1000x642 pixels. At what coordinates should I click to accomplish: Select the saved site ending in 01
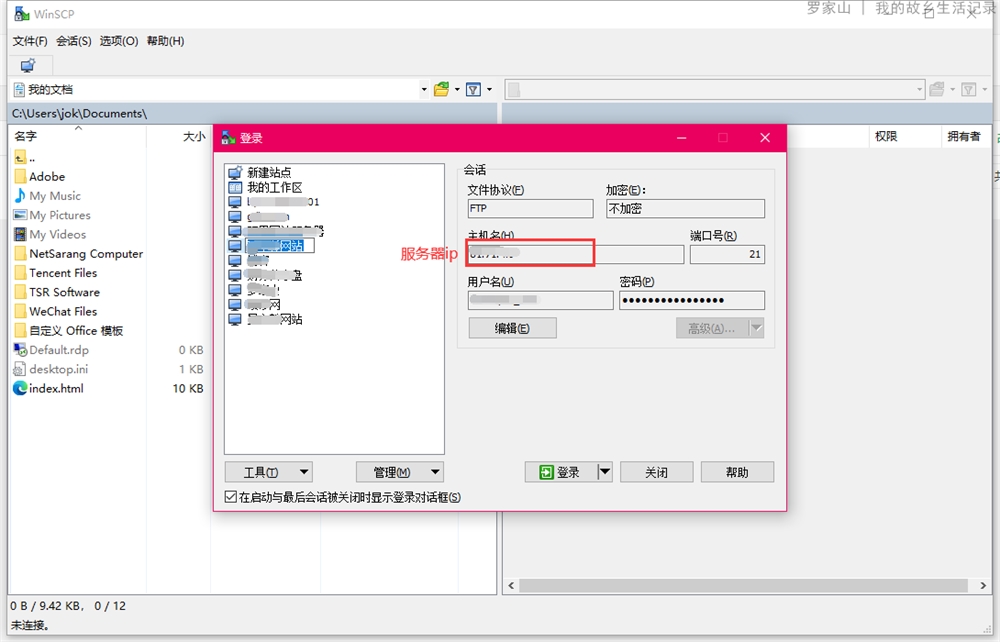(x=283, y=202)
